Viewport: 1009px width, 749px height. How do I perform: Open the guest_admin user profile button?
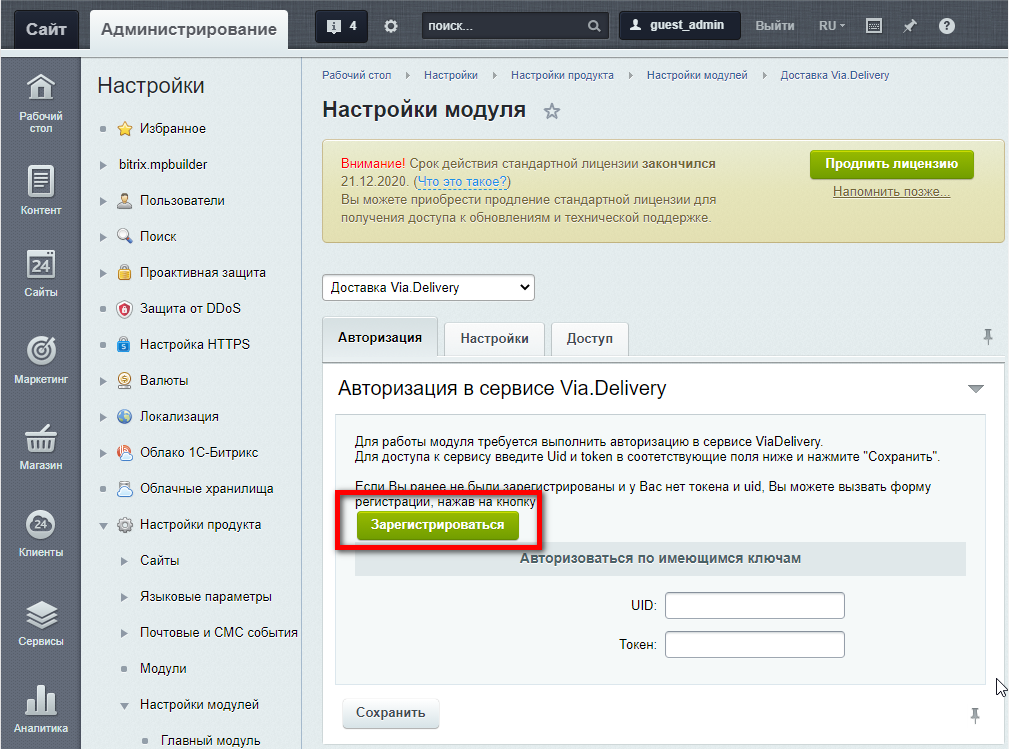679,25
